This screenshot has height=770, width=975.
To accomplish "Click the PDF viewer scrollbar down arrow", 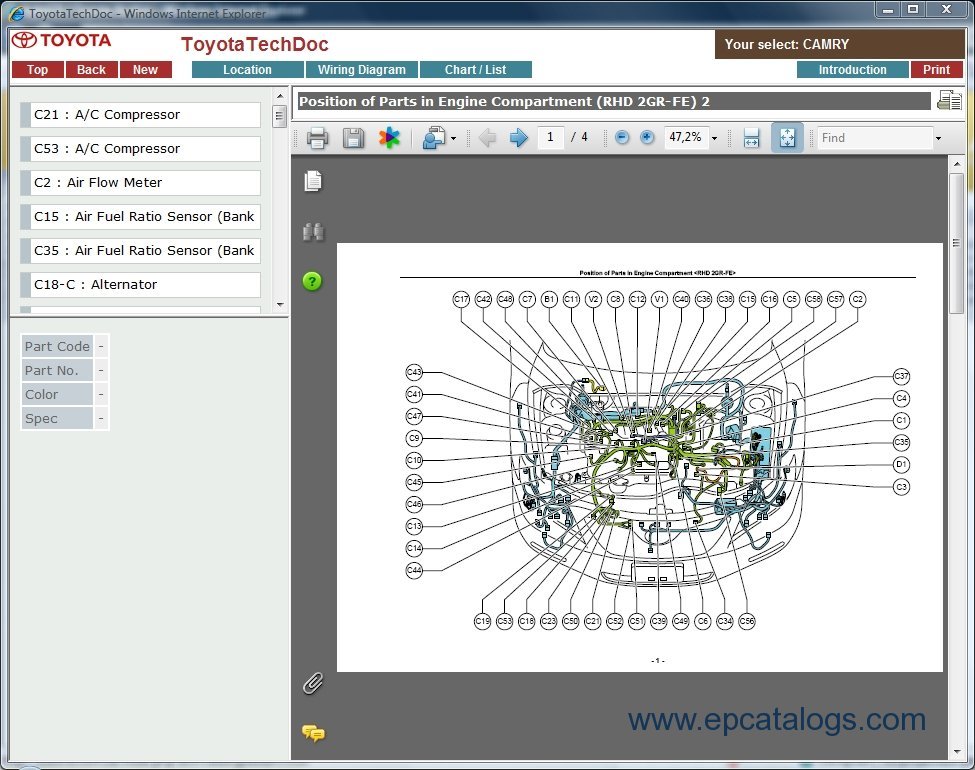I will (x=956, y=753).
